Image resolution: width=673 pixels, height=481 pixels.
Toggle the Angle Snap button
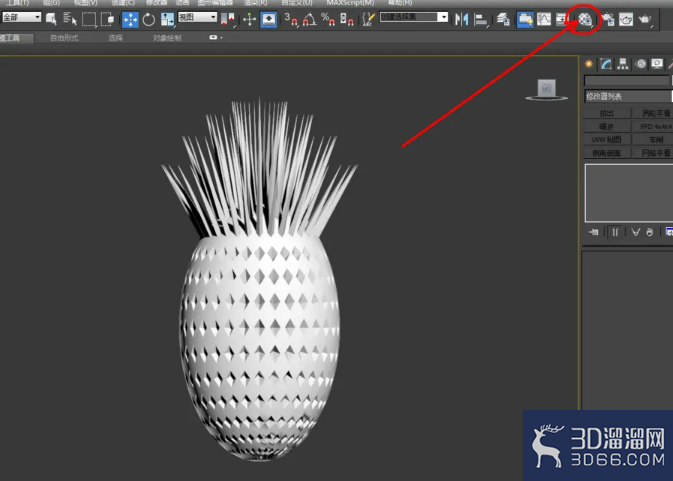click(309, 19)
